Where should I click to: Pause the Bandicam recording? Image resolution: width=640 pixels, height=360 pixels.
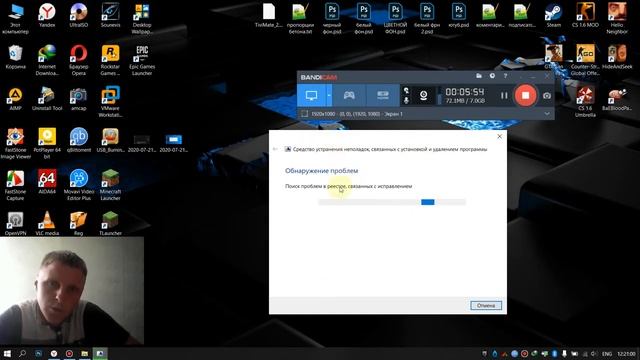click(504, 96)
